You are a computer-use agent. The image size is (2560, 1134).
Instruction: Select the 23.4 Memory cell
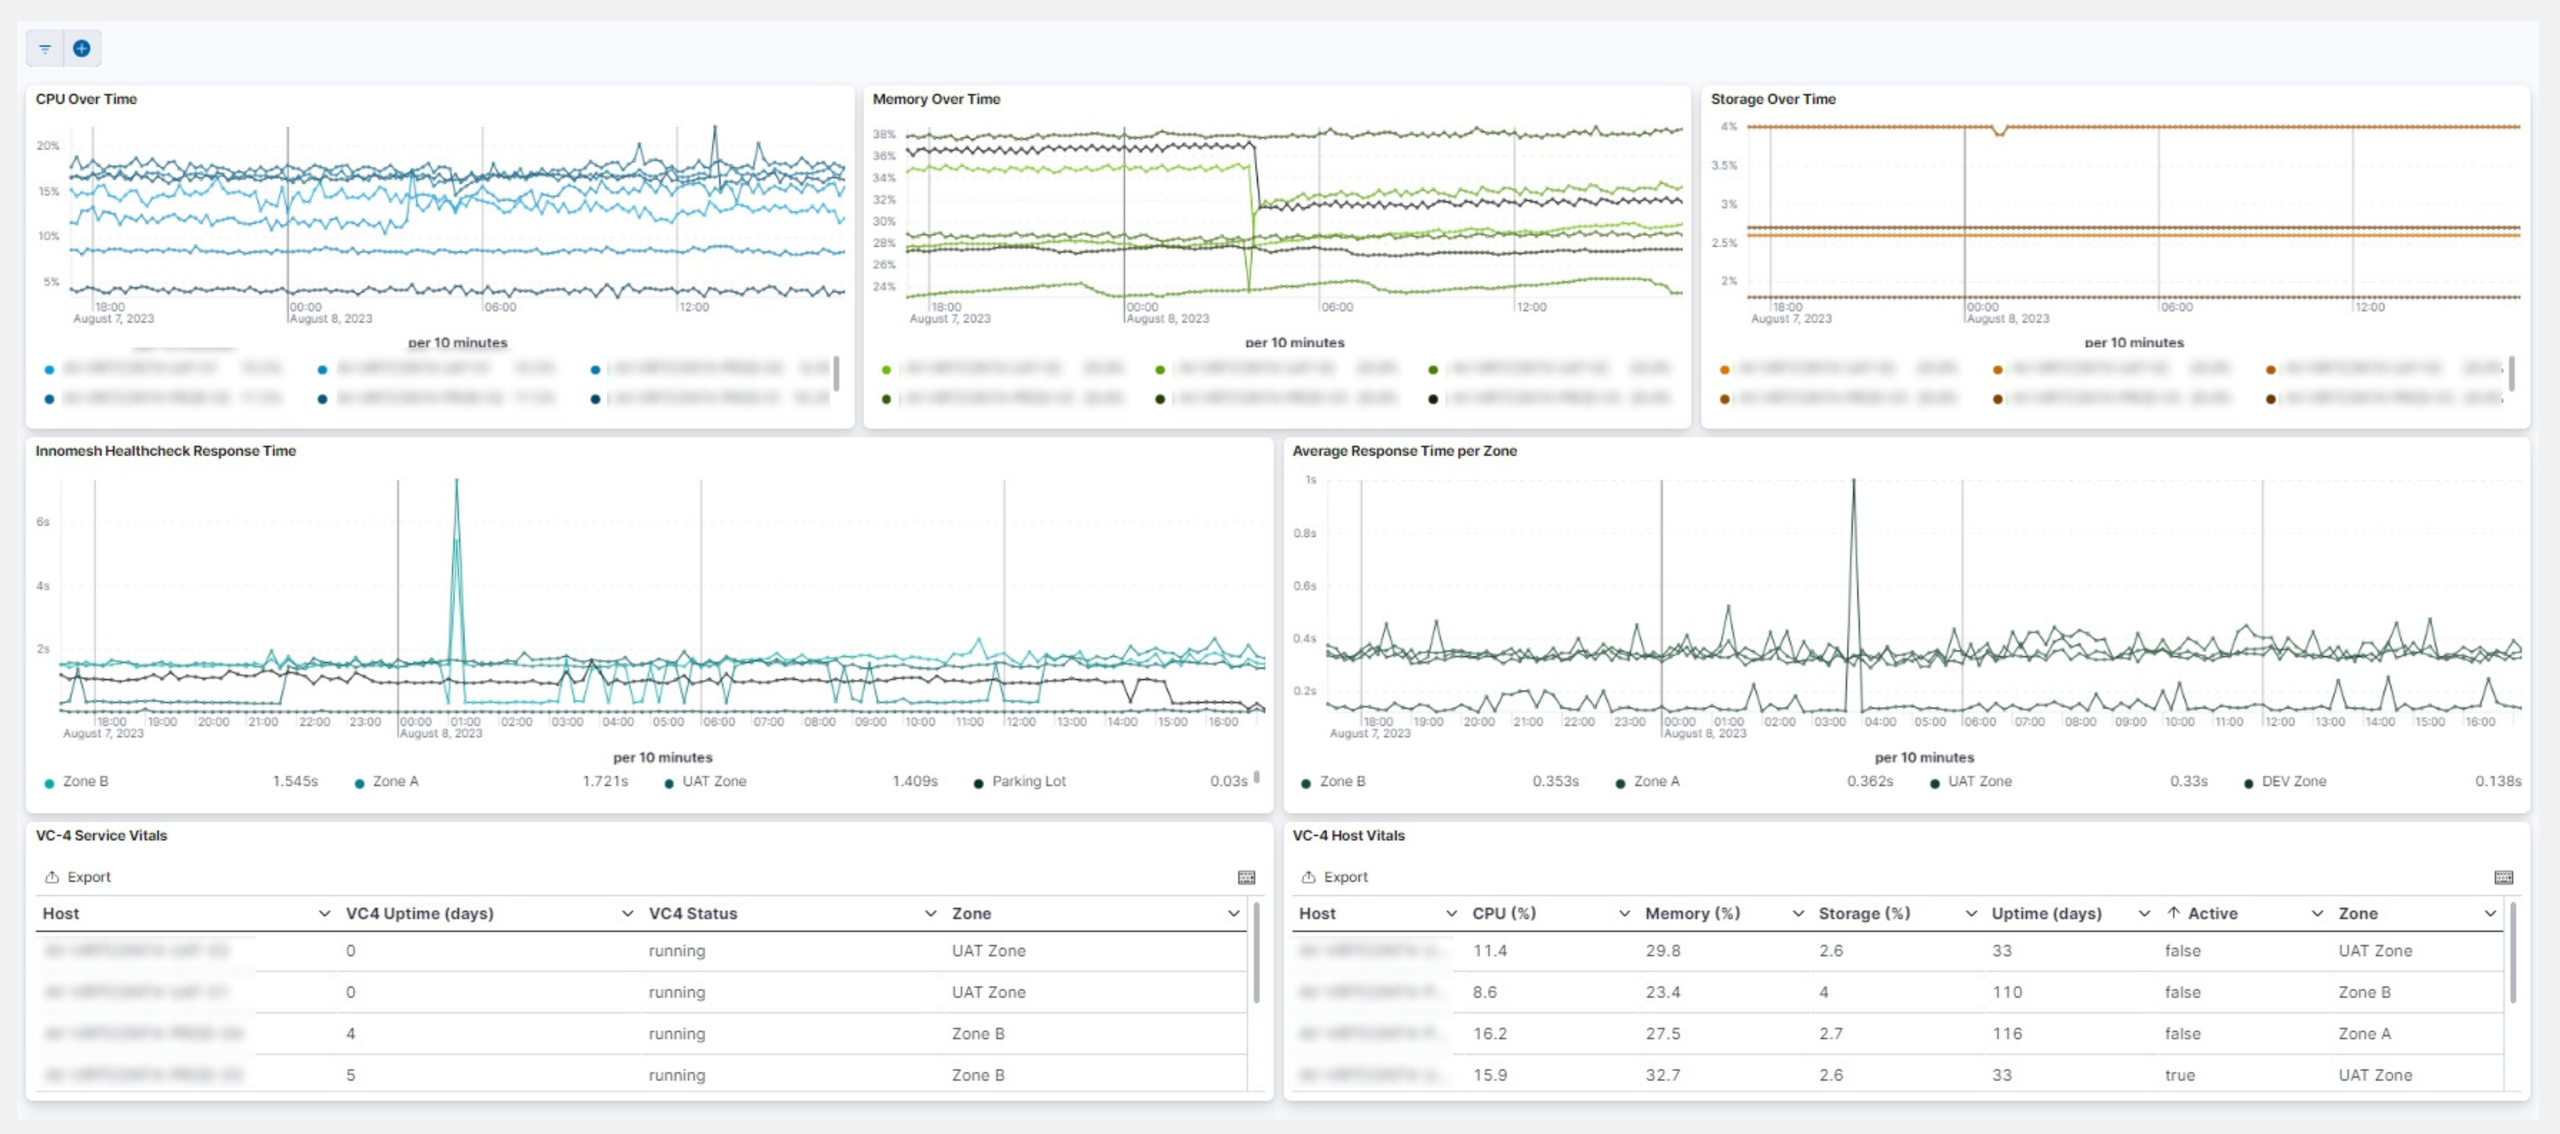point(1663,992)
